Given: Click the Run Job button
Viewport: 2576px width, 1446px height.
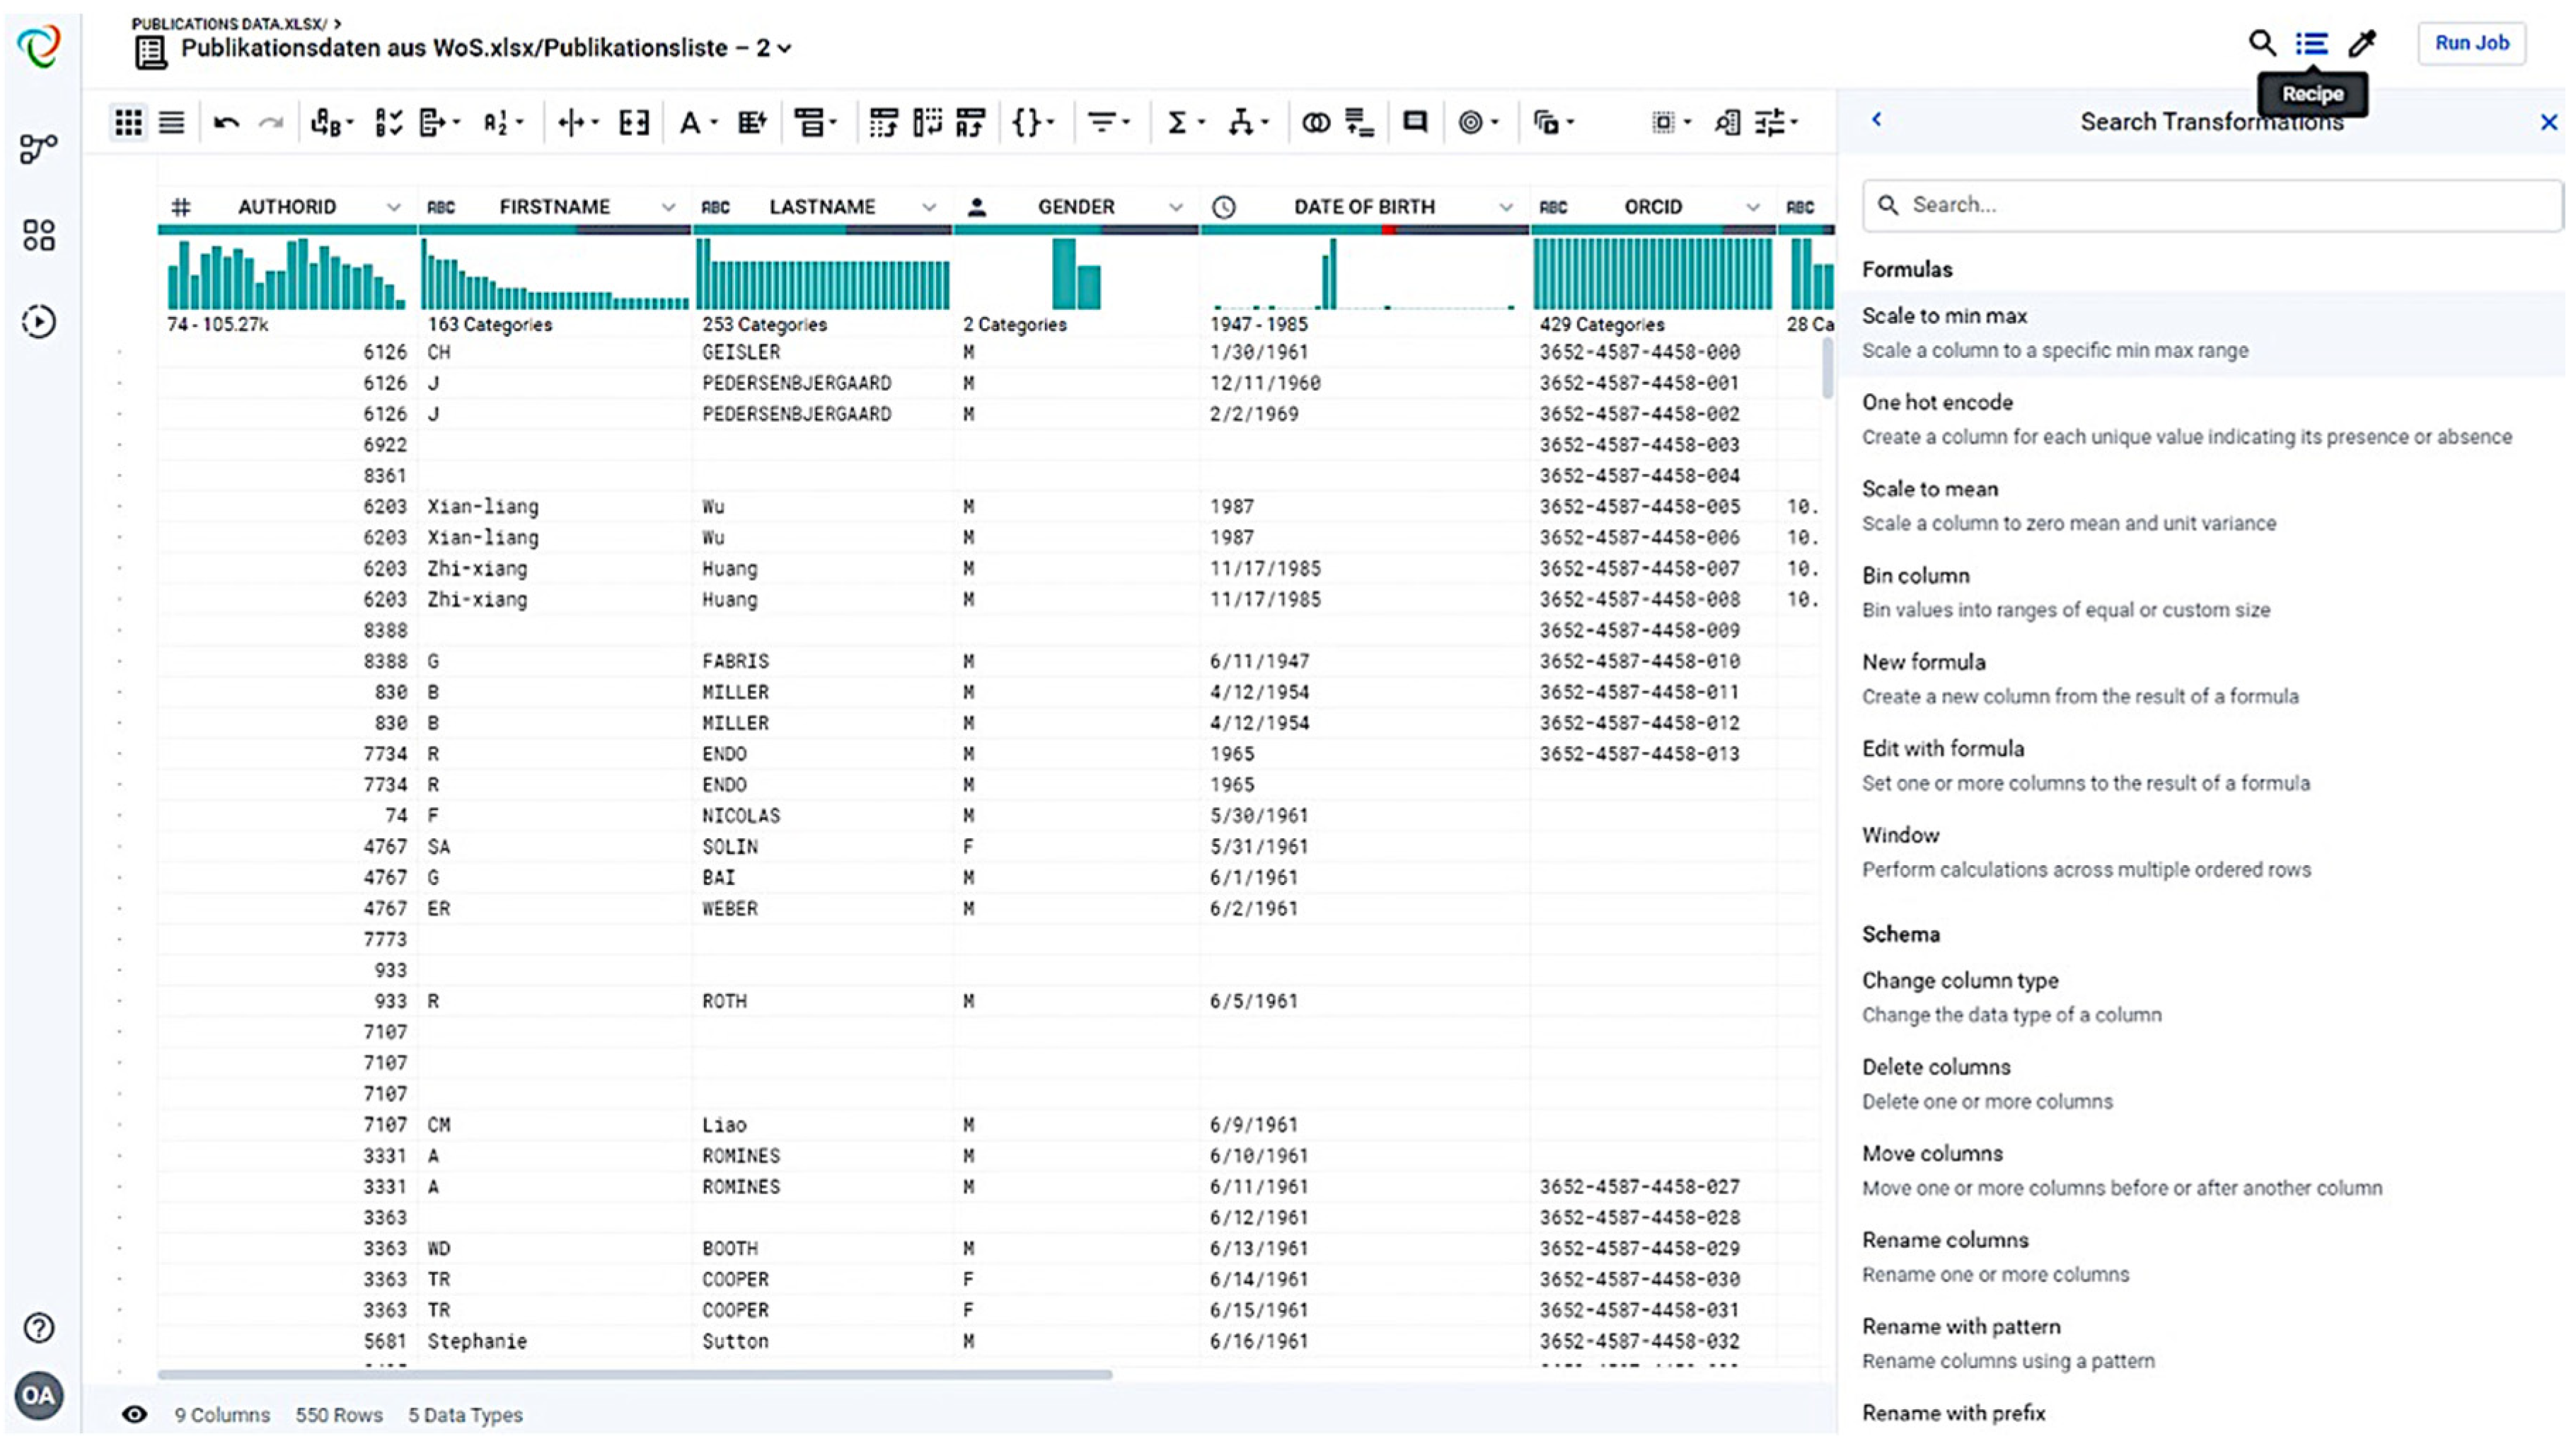Looking at the screenshot, I should coord(2471,43).
